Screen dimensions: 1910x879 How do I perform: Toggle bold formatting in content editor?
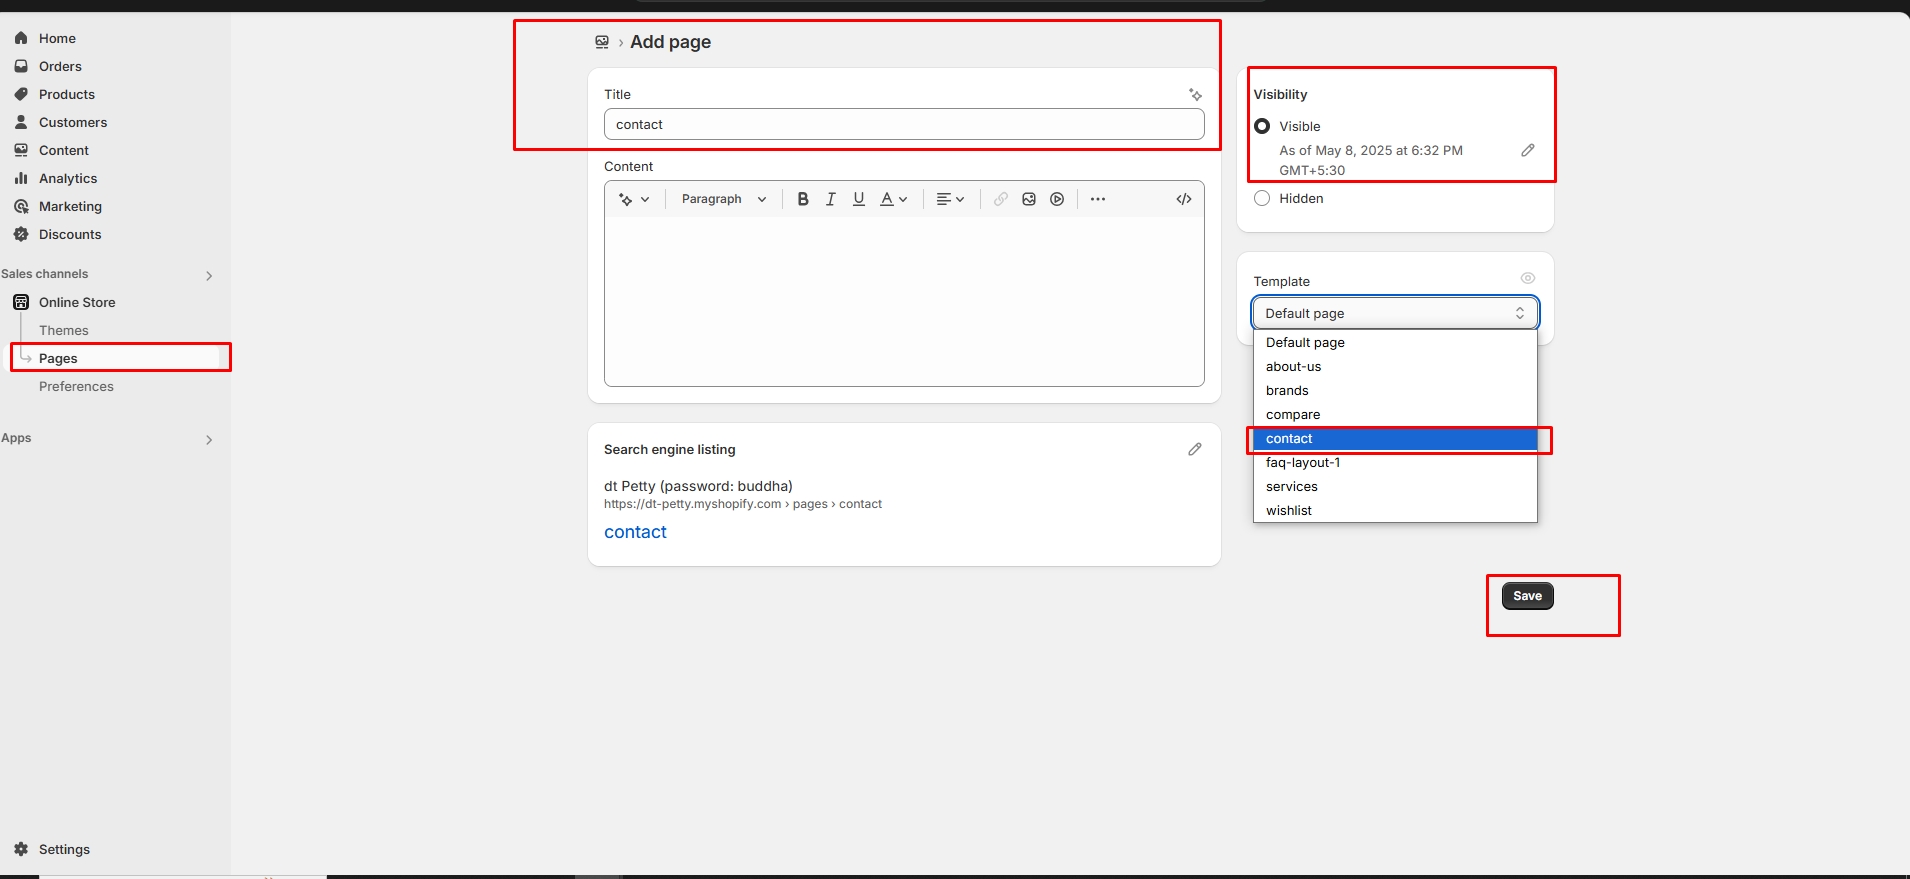click(802, 199)
